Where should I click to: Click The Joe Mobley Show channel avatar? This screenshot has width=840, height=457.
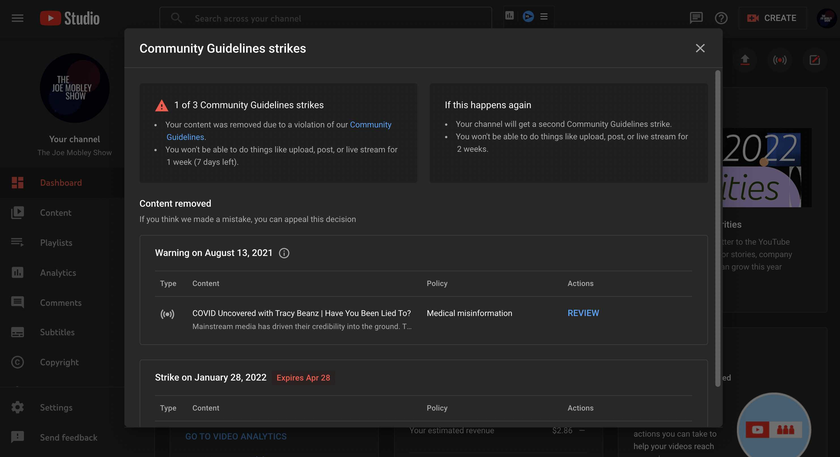point(74,88)
